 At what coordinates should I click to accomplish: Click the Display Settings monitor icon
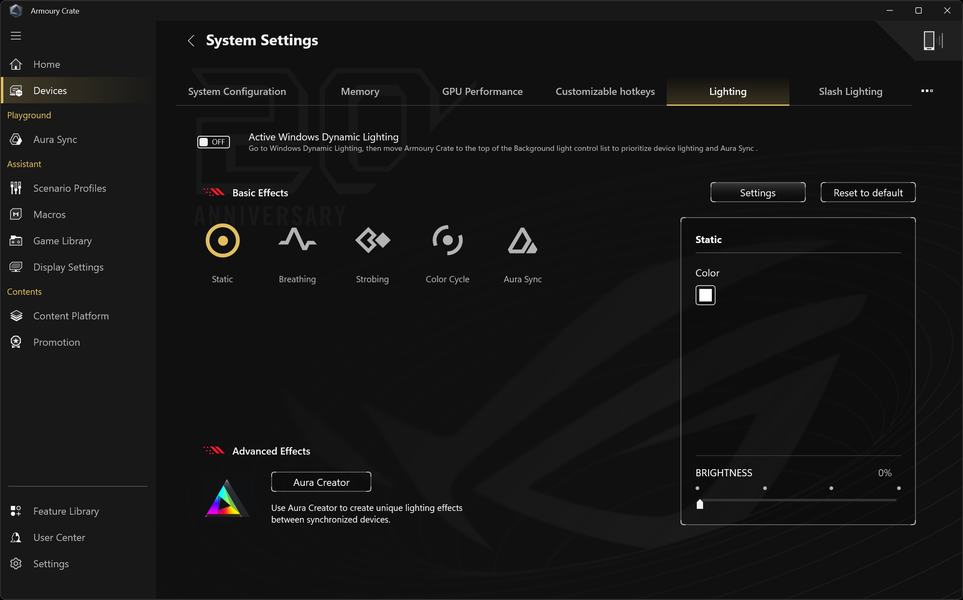click(x=16, y=267)
